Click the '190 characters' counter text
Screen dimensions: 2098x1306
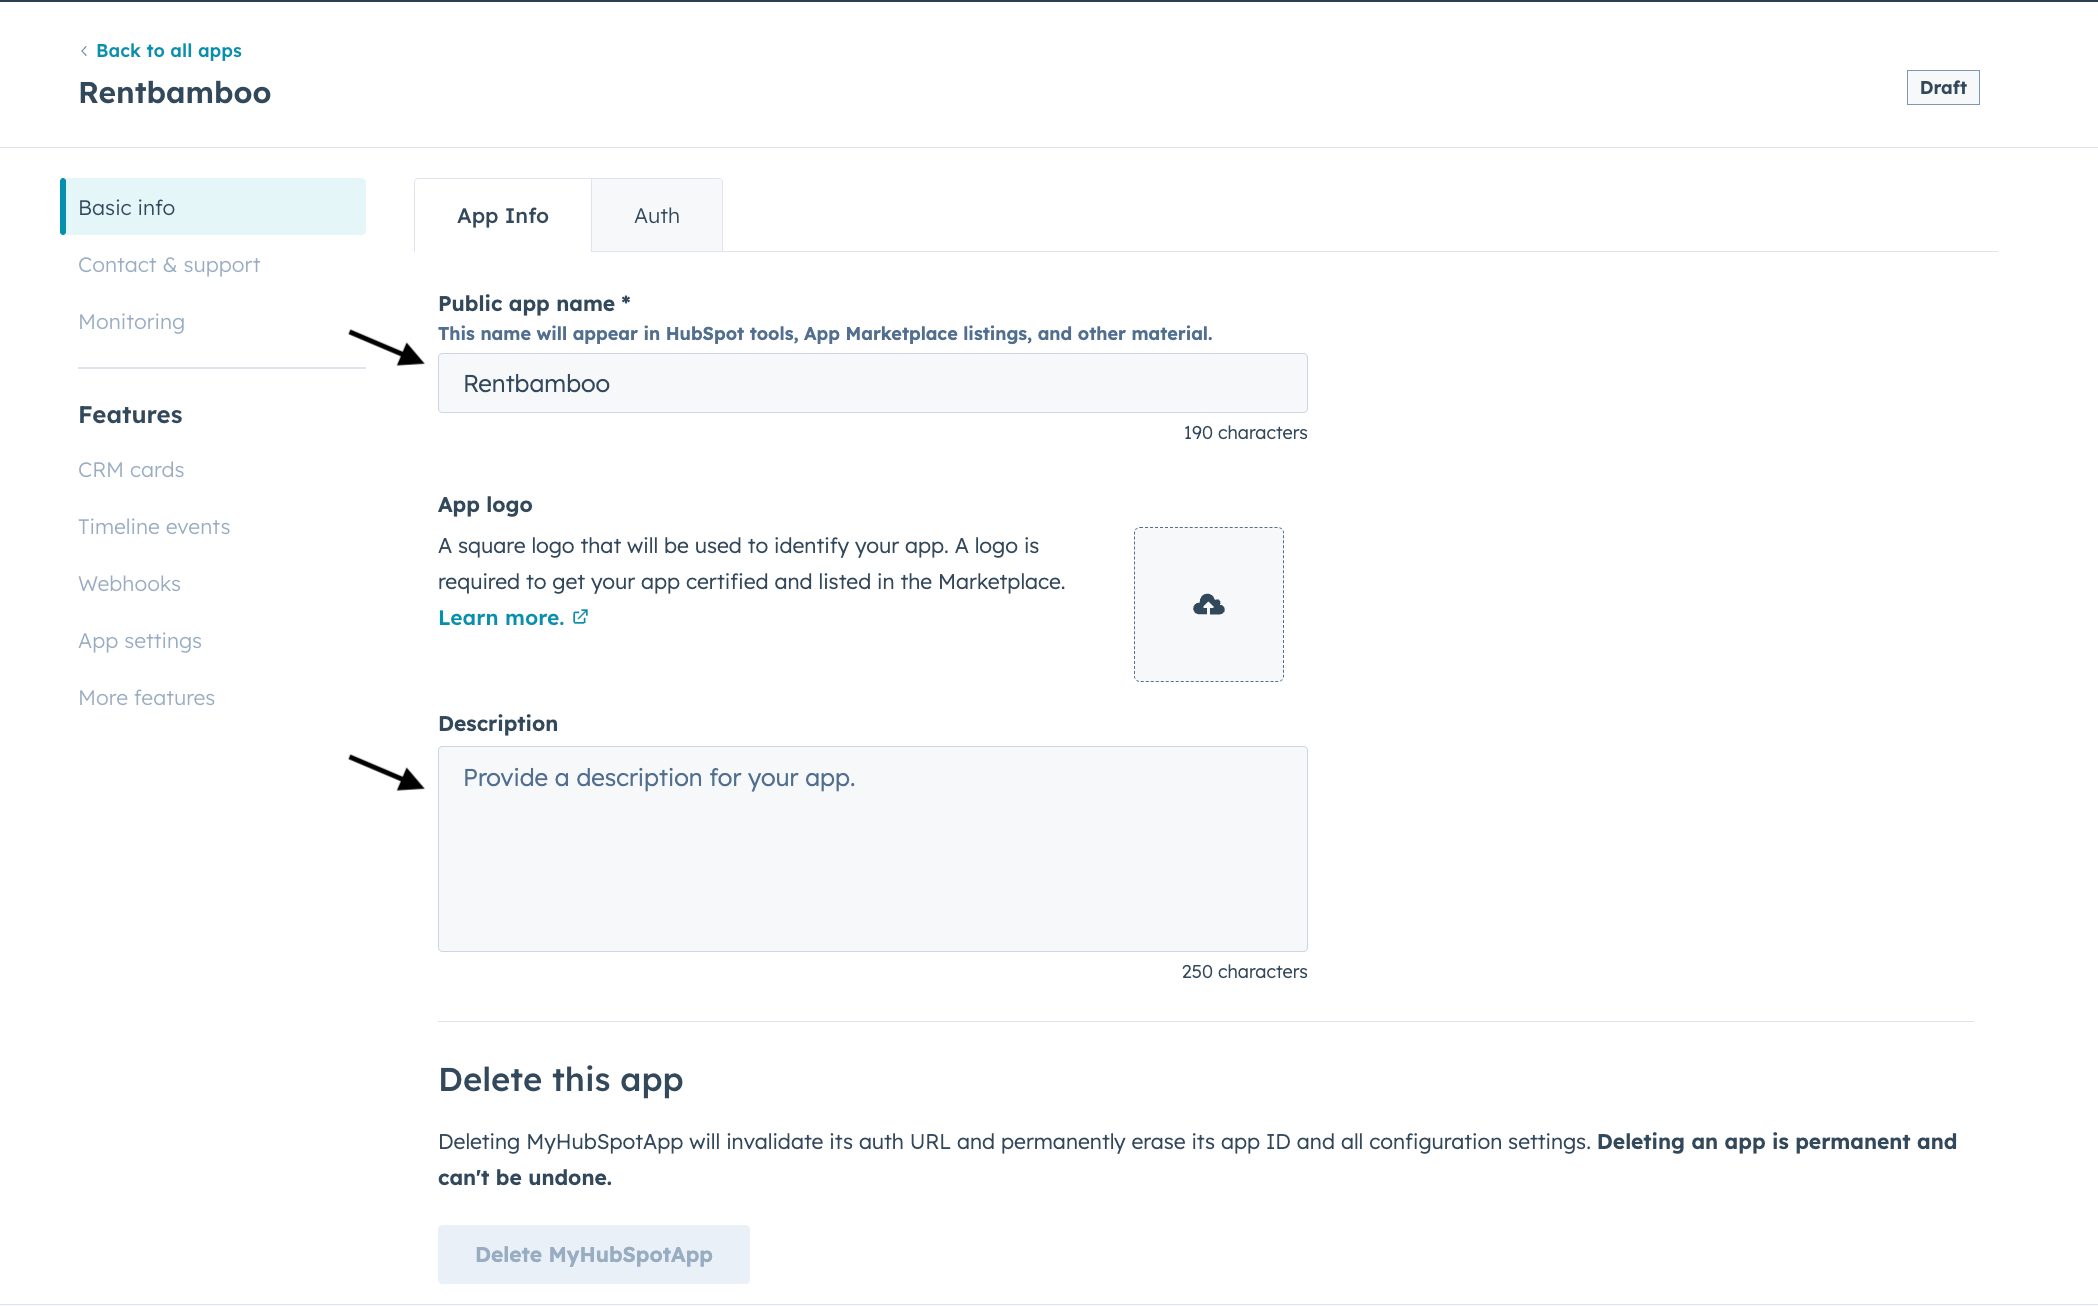click(1245, 433)
